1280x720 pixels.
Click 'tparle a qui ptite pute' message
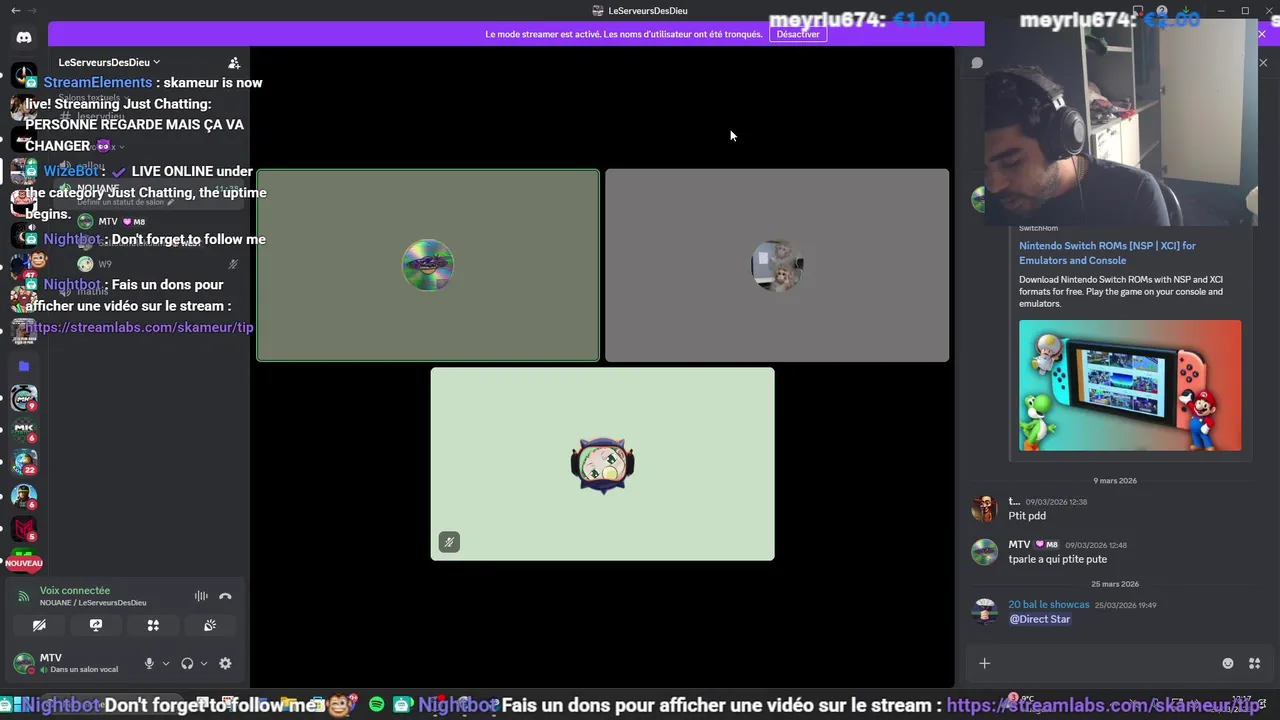click(1057, 559)
